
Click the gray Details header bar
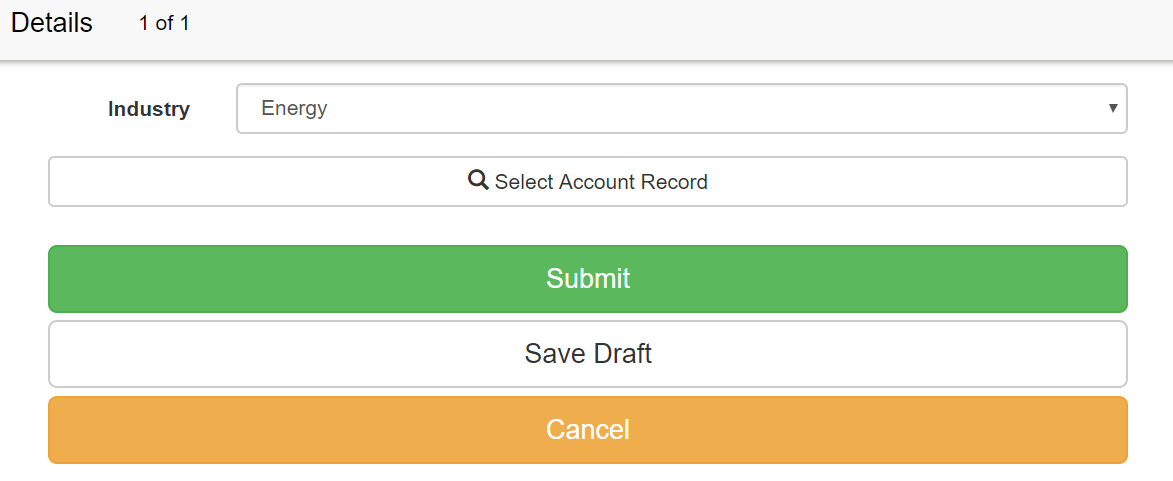point(586,30)
